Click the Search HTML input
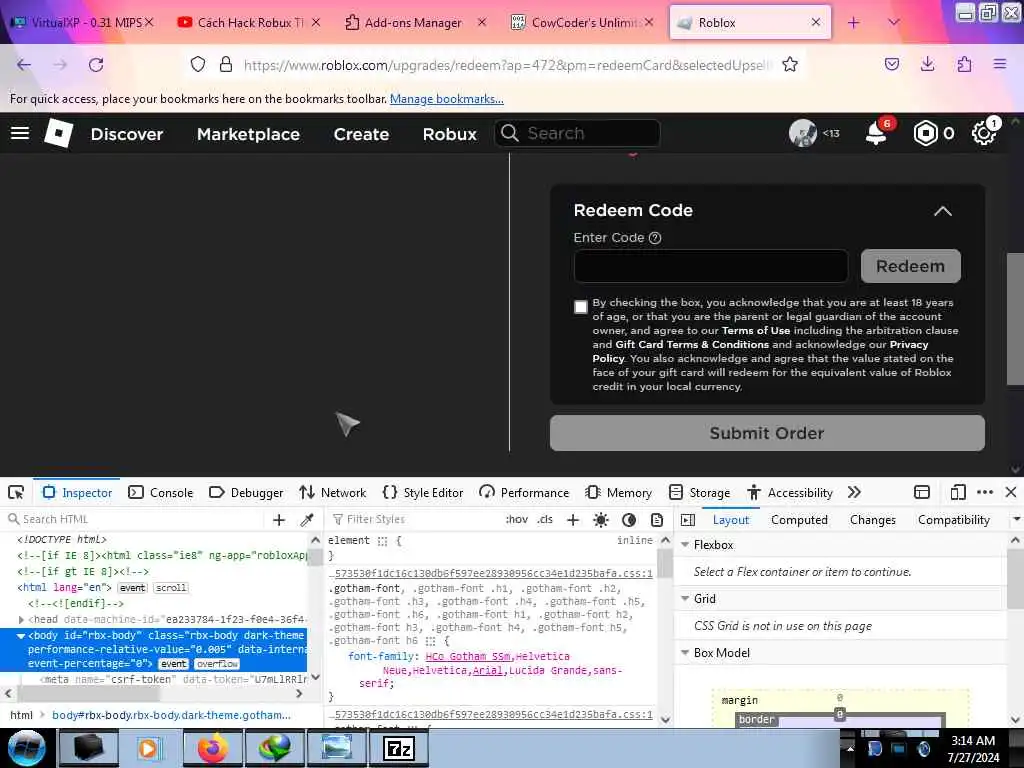The image size is (1024, 768). [135, 520]
